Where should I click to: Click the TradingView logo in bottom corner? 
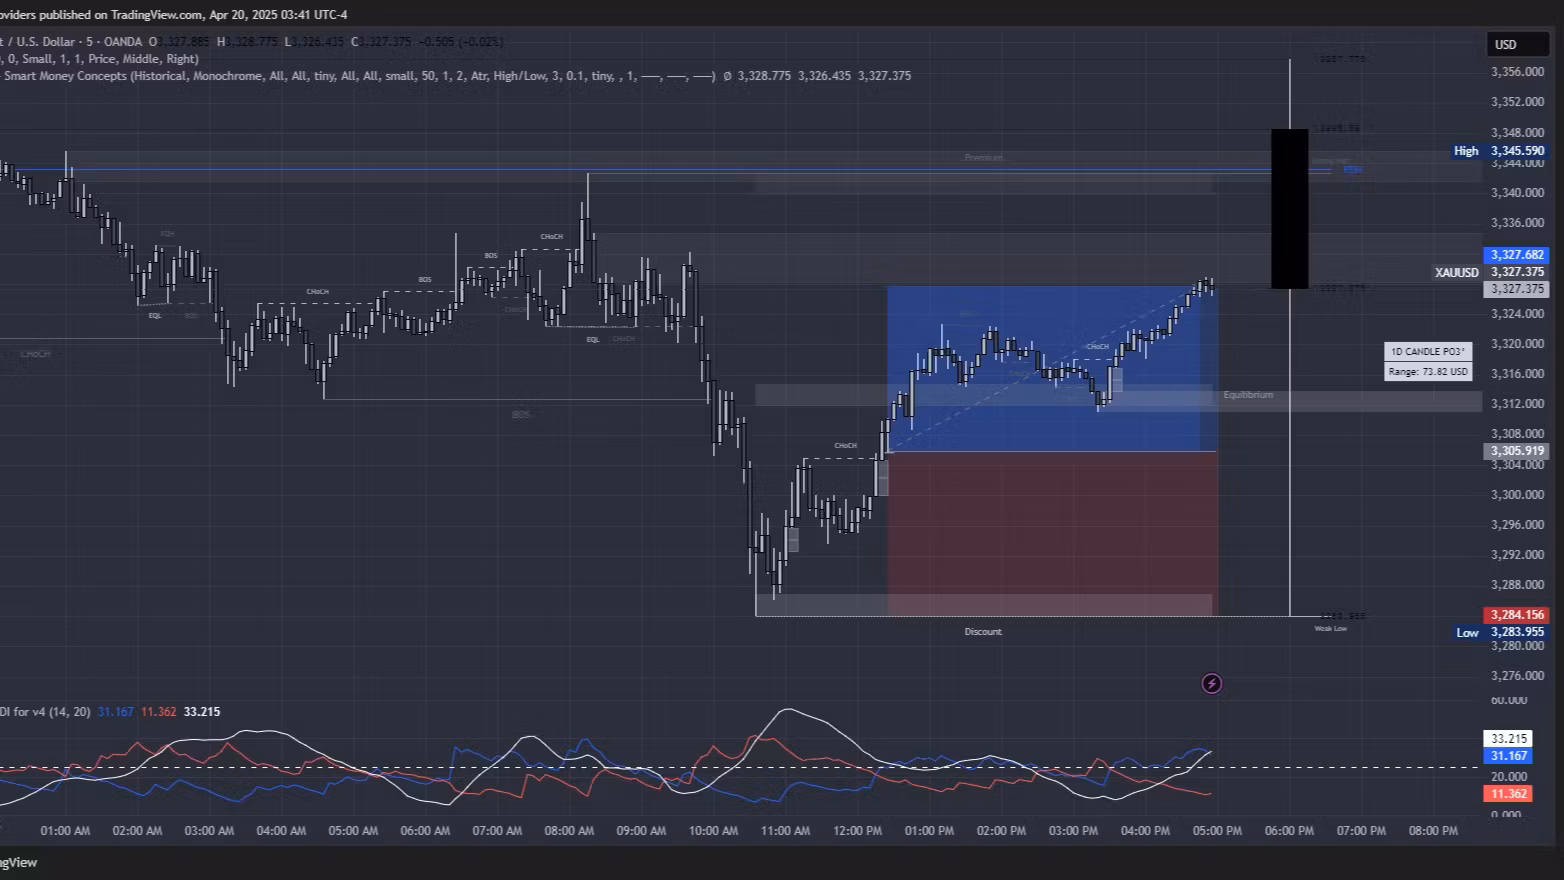tap(18, 862)
